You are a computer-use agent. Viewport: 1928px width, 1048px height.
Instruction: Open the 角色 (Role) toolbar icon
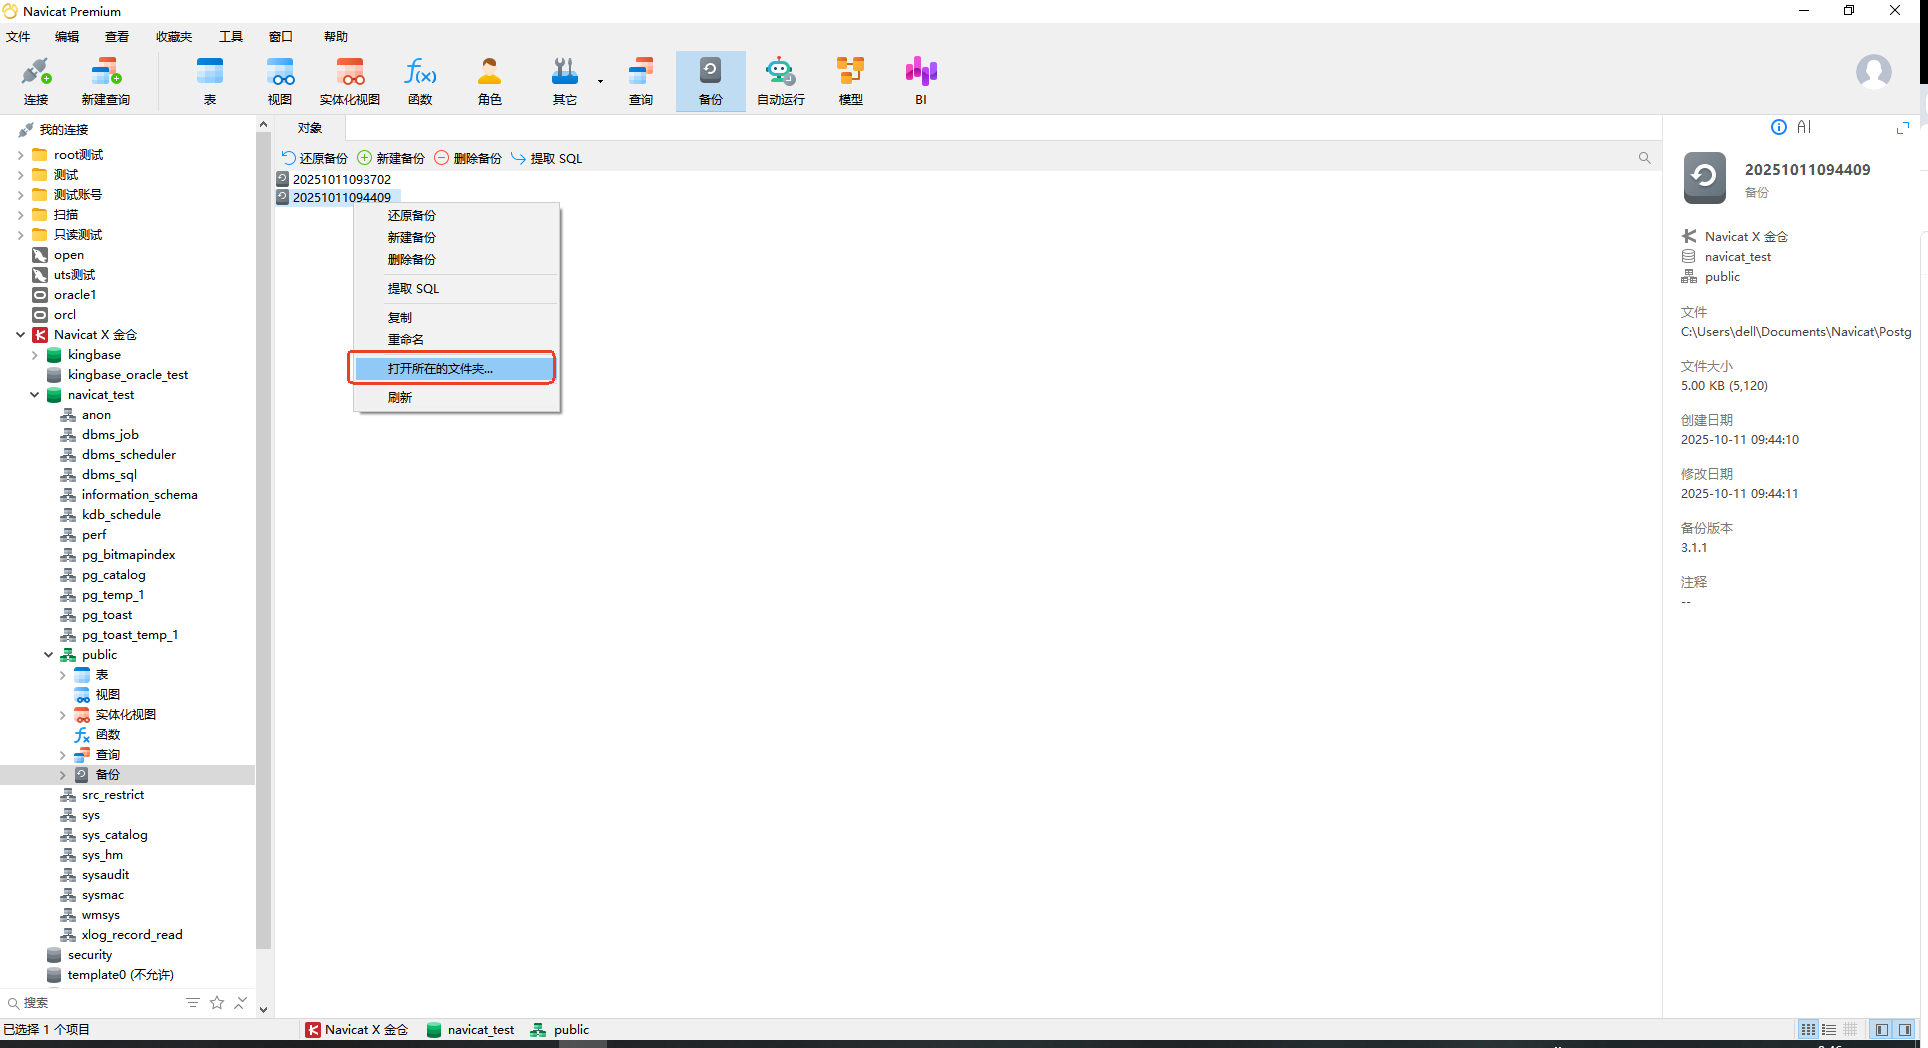click(490, 81)
